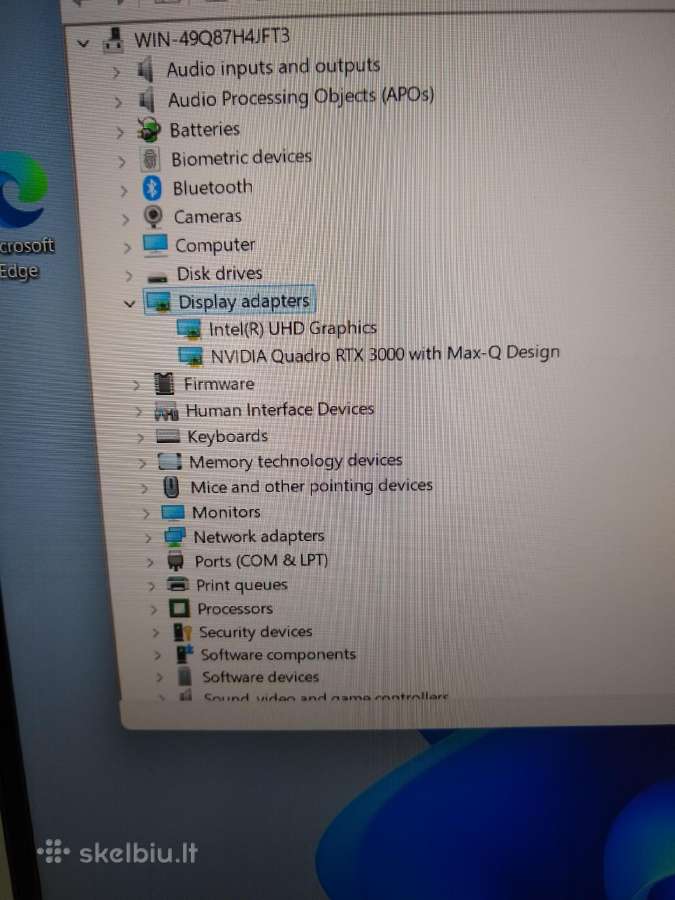The image size is (675, 900).
Task: Expand the Disk drives chevron
Action: click(129, 276)
